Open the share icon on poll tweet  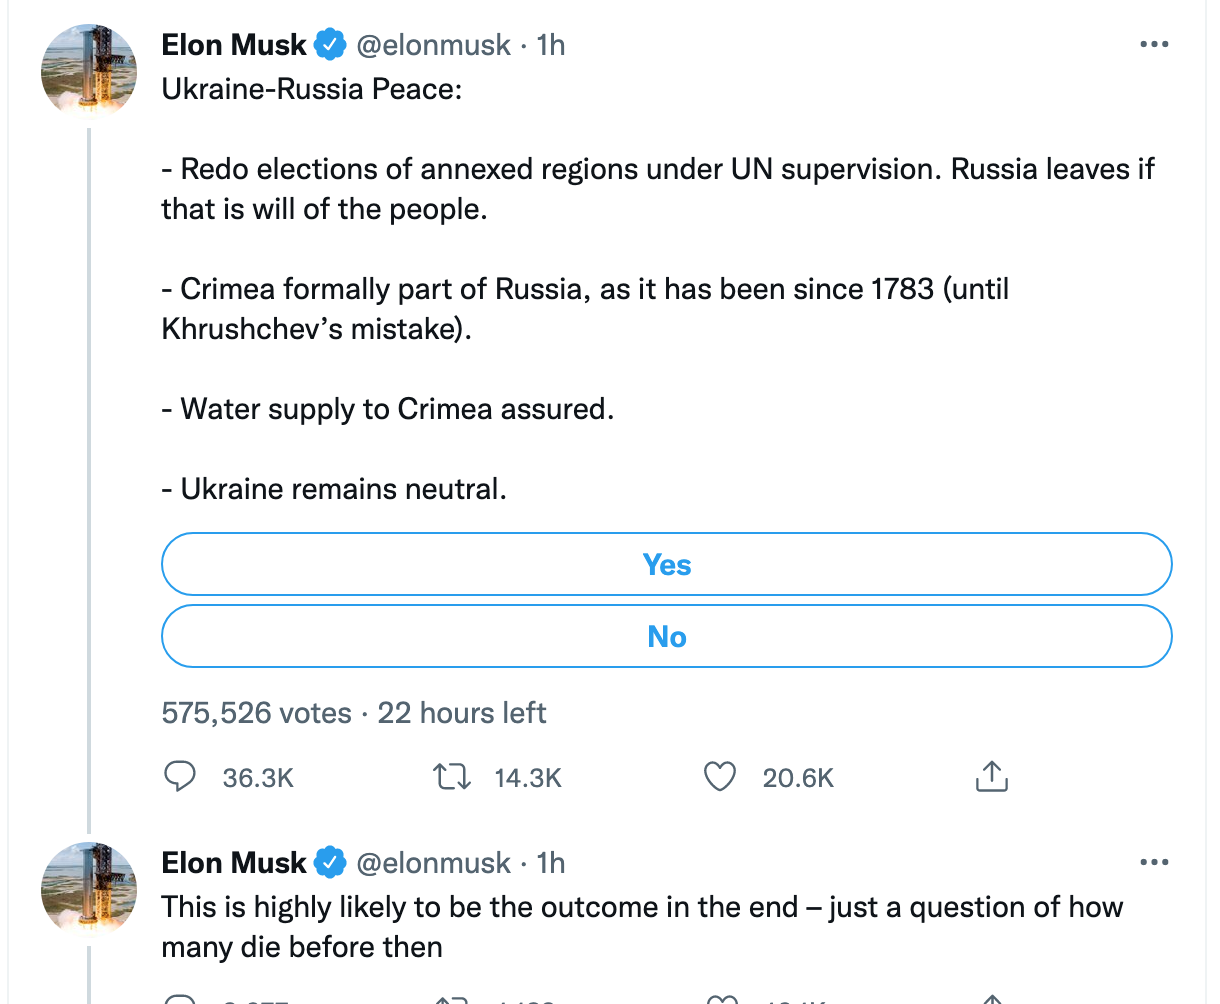tap(990, 777)
